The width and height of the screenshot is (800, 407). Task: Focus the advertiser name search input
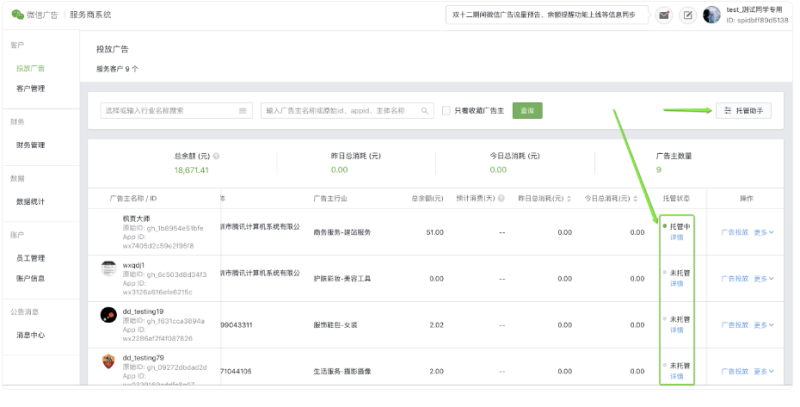pyautogui.click(x=347, y=111)
